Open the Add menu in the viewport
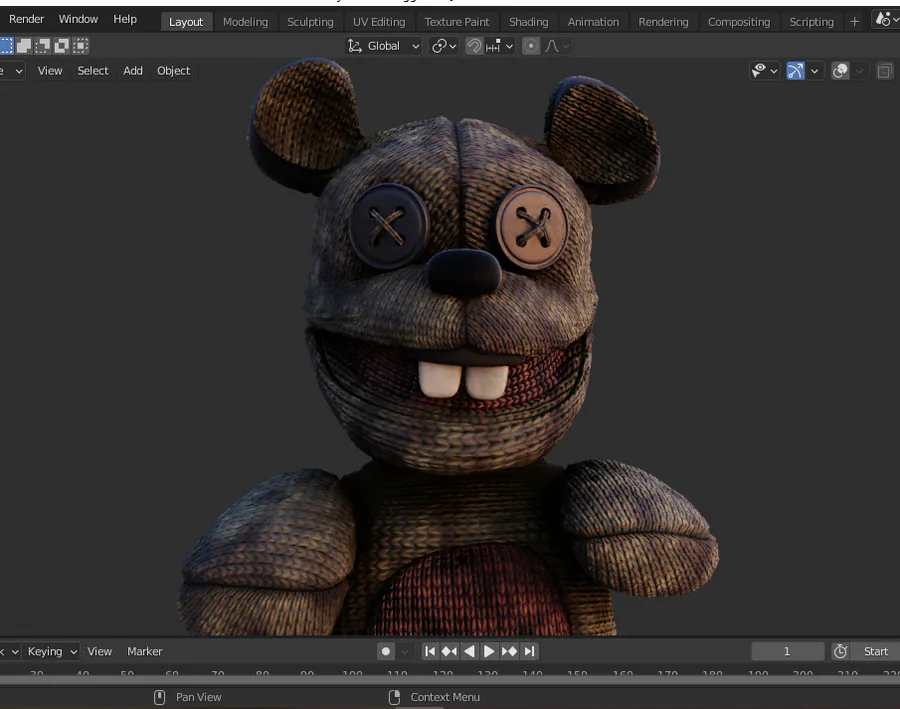 [133, 71]
